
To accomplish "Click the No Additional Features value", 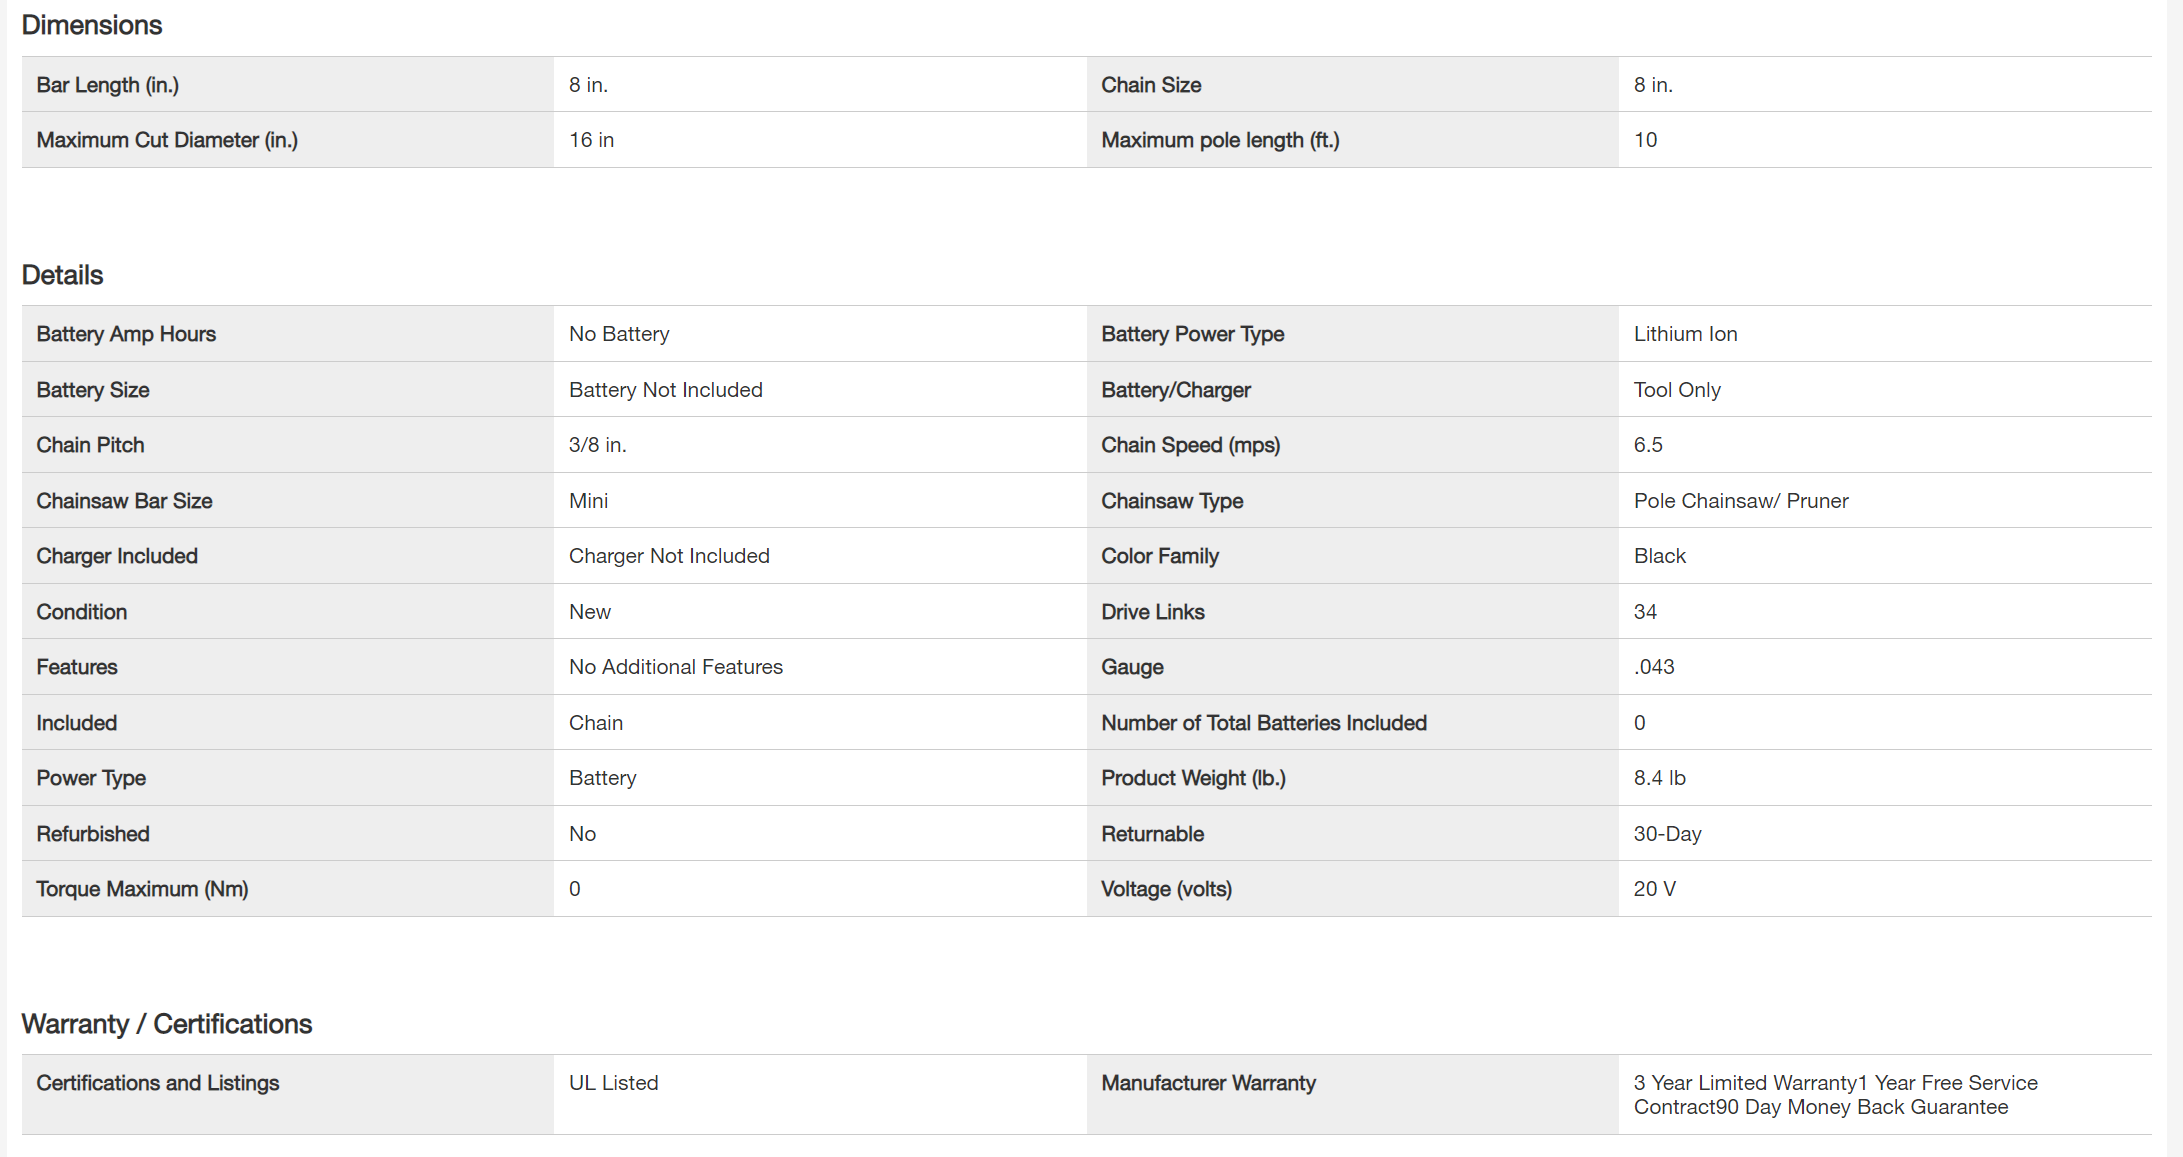I will [x=676, y=667].
